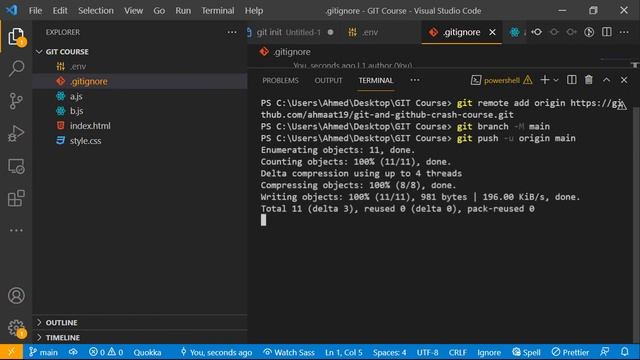Change Spaces: 4 indentation setting
The image size is (640, 360).
(x=389, y=352)
